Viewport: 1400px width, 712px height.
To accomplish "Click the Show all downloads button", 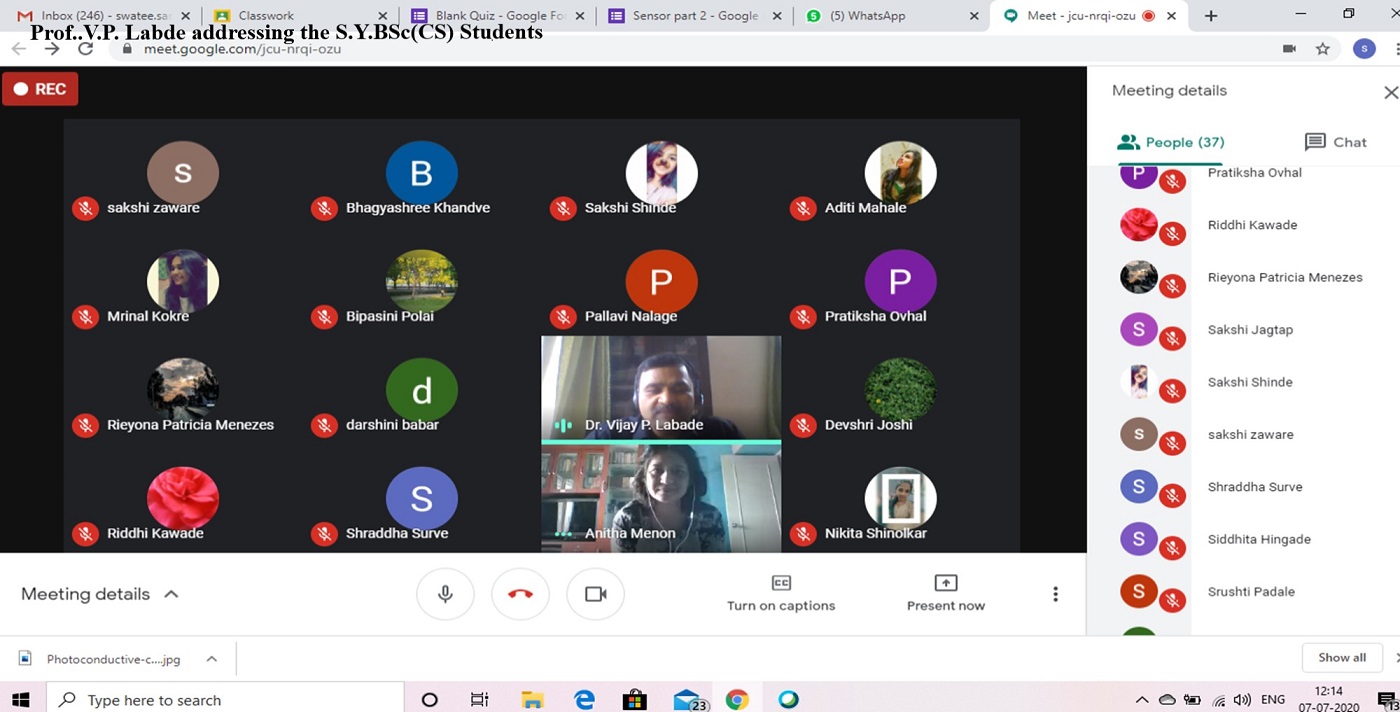I will [x=1341, y=657].
